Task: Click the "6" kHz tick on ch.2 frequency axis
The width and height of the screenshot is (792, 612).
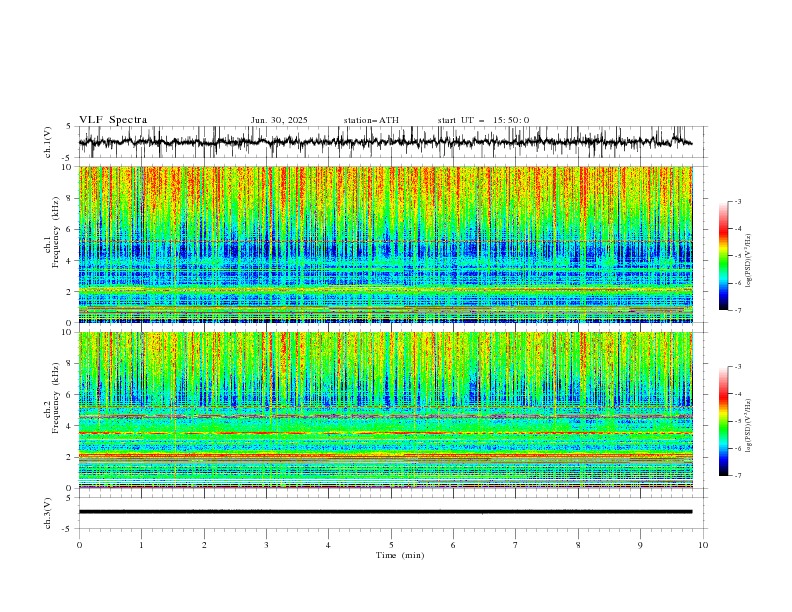Action: tap(70, 395)
